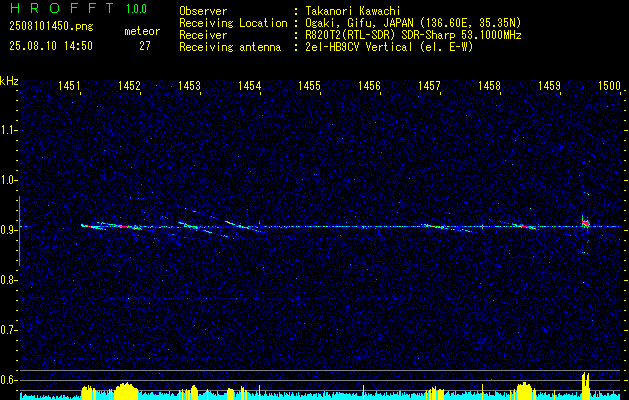Click the HROFFT program title

(63, 8)
